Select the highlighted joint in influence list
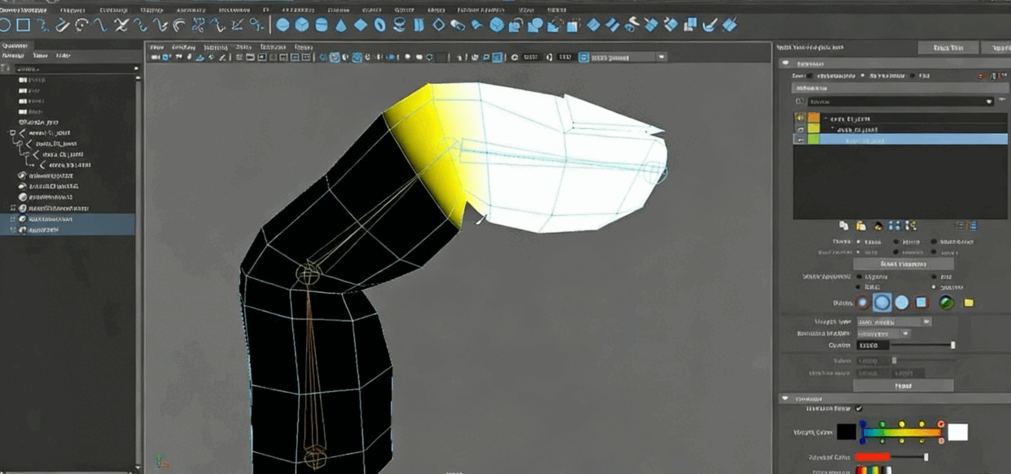Viewport: 1011px width, 474px height. (x=900, y=140)
